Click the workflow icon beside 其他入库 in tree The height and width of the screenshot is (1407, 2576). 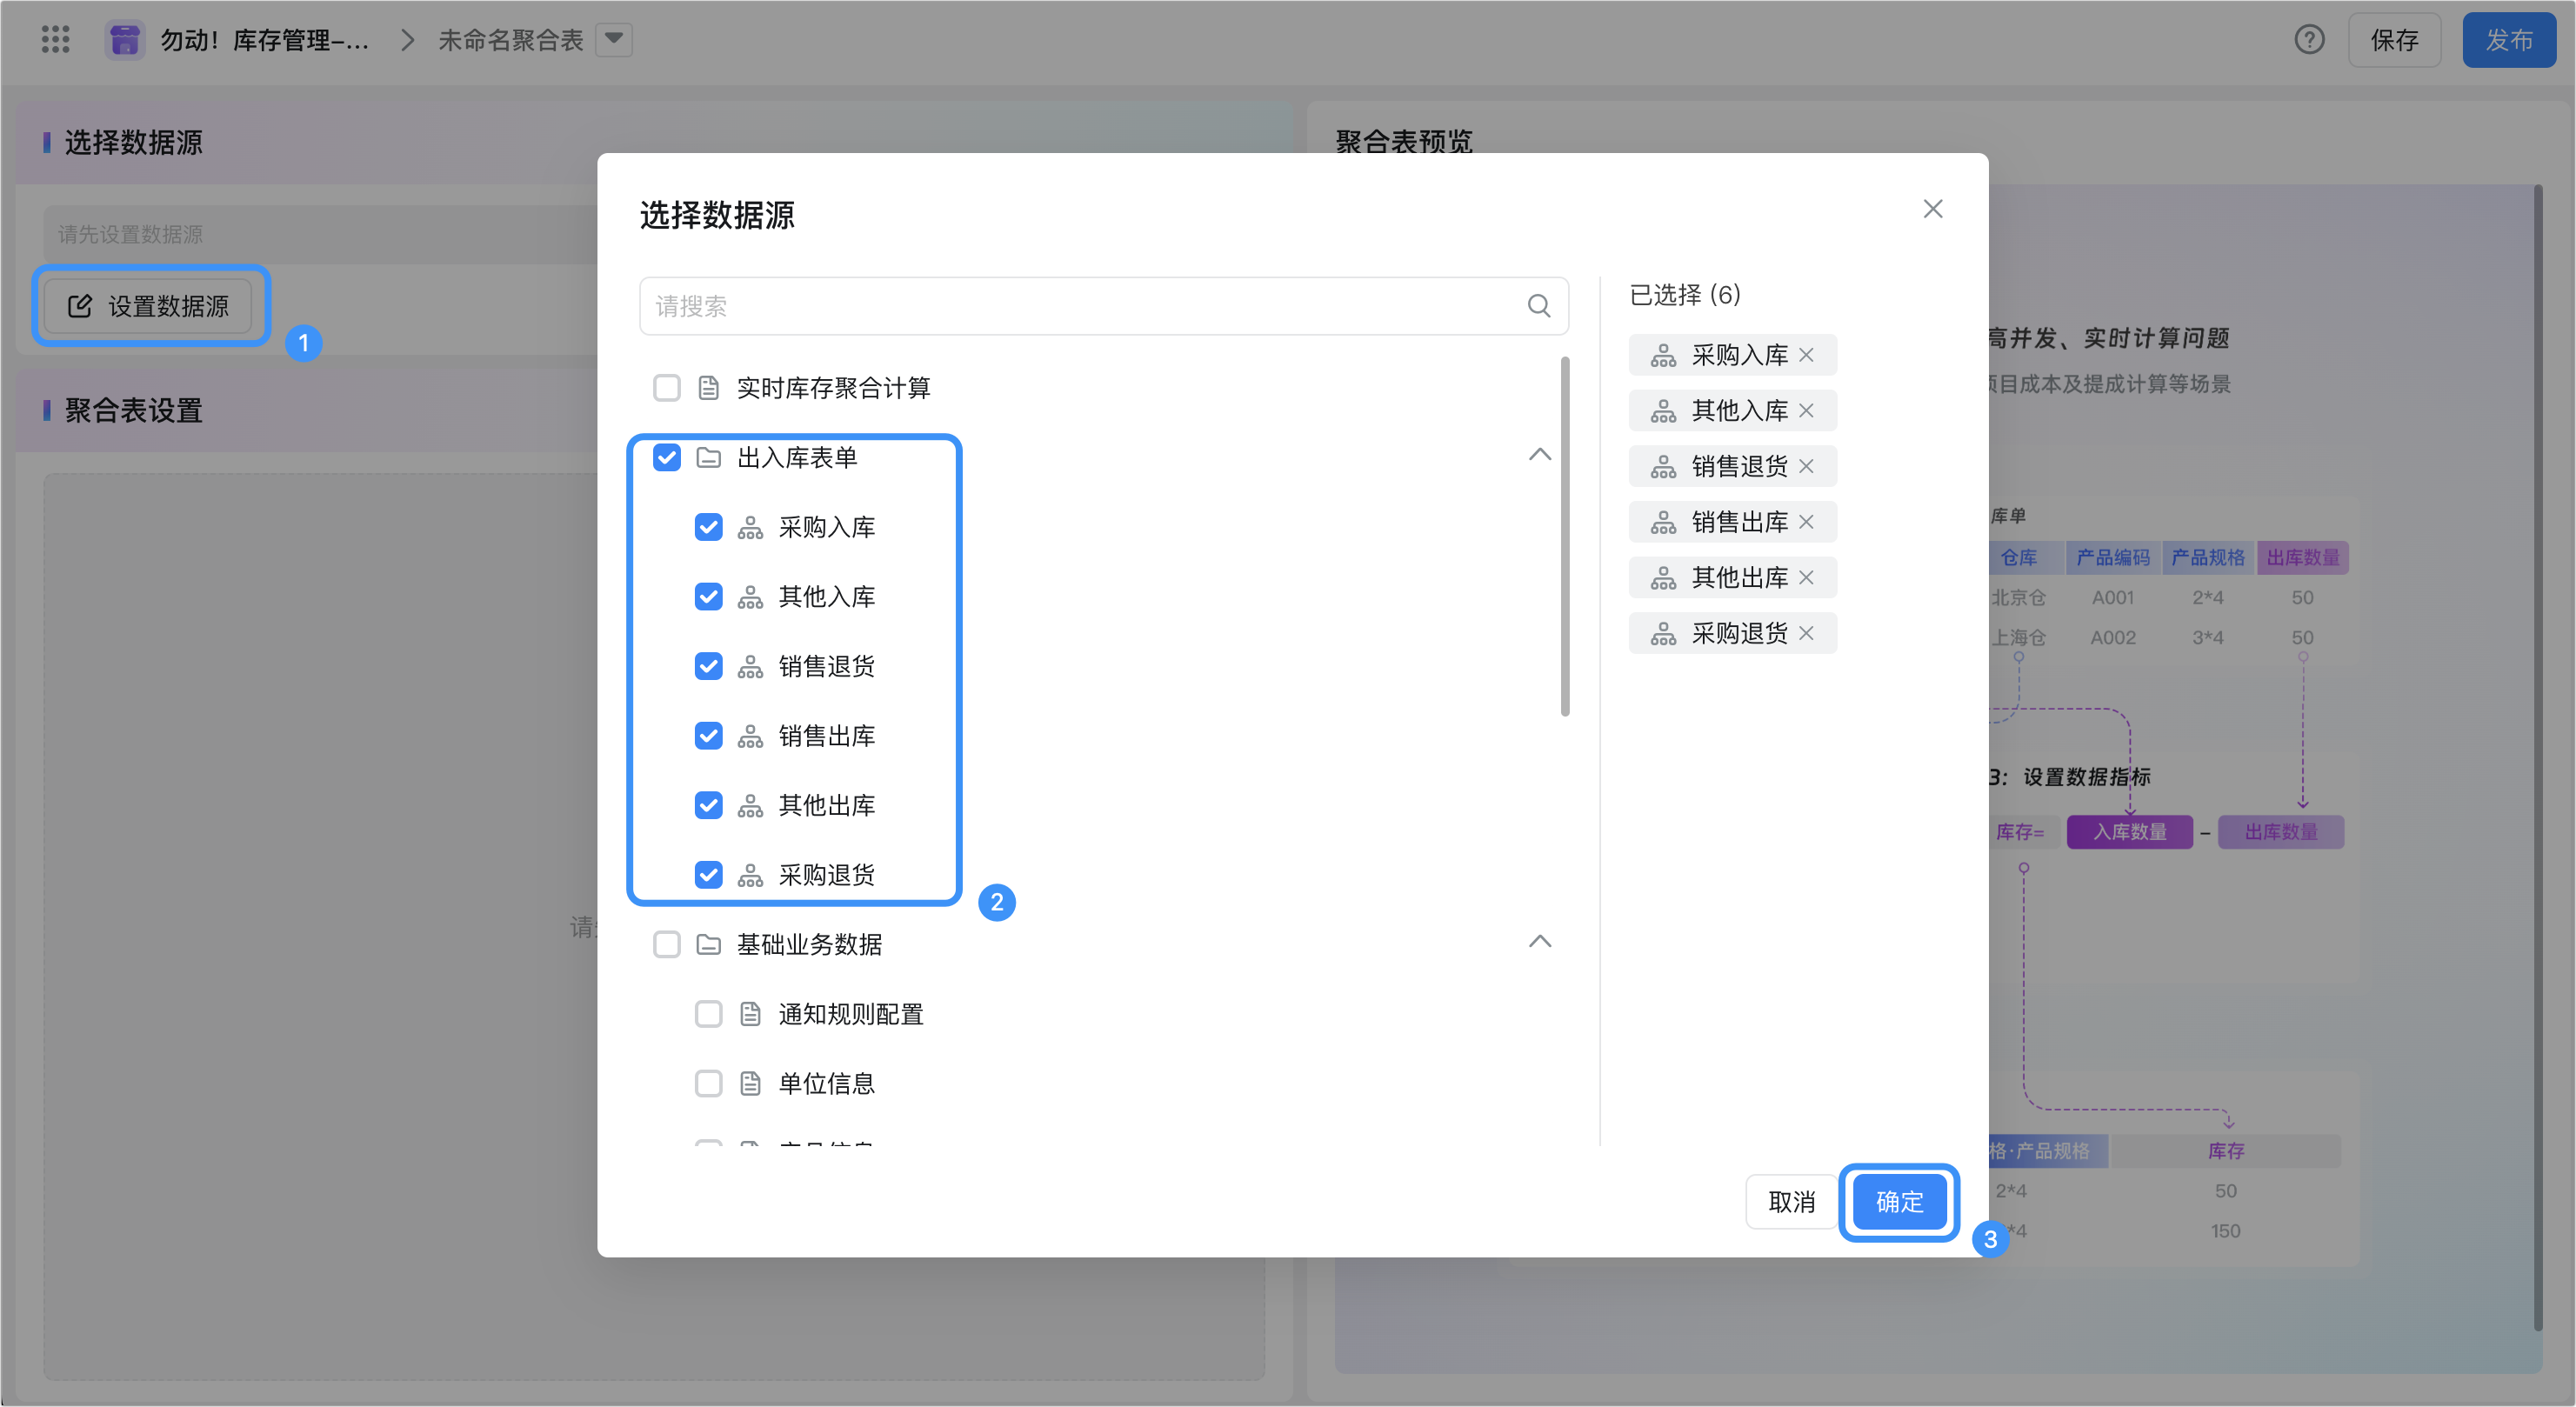click(x=750, y=597)
